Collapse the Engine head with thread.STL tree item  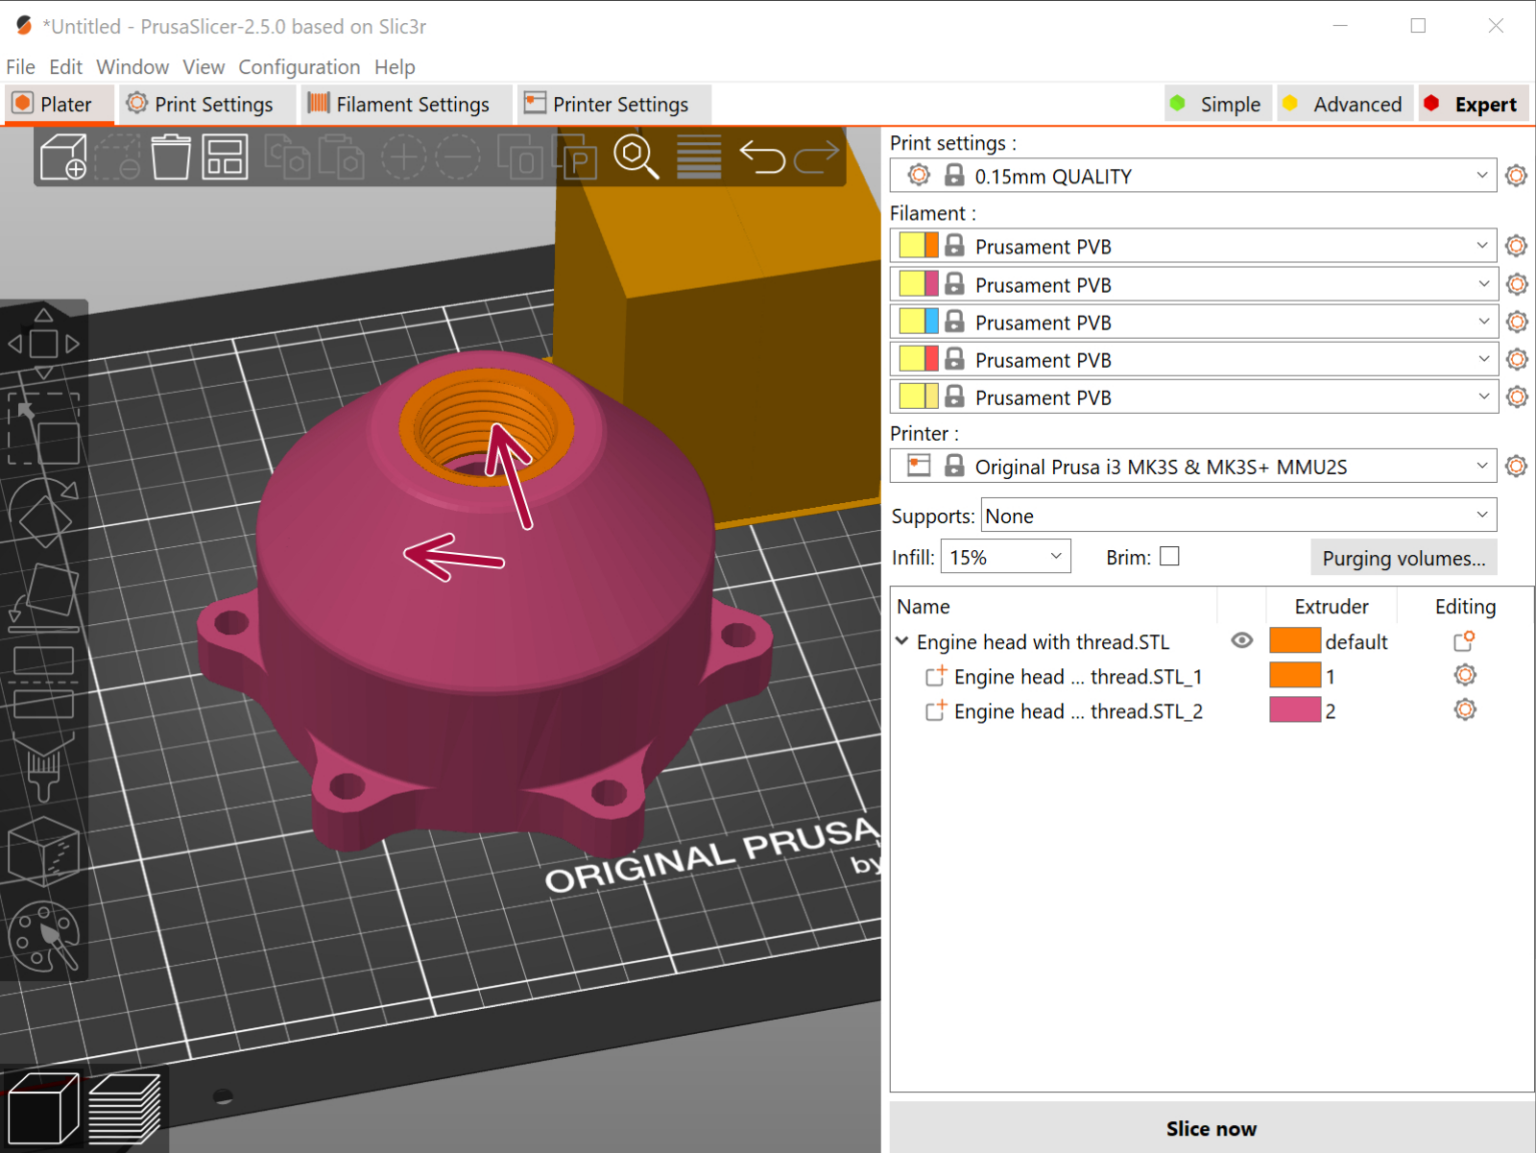[902, 641]
